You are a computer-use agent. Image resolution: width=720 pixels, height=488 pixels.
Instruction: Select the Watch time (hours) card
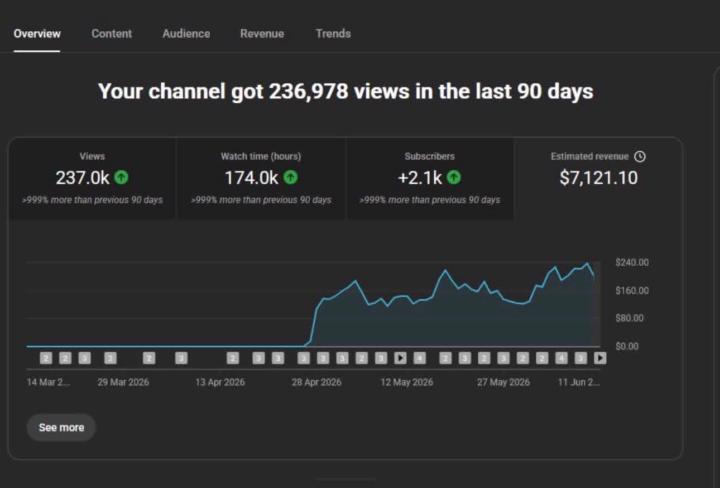click(x=261, y=179)
